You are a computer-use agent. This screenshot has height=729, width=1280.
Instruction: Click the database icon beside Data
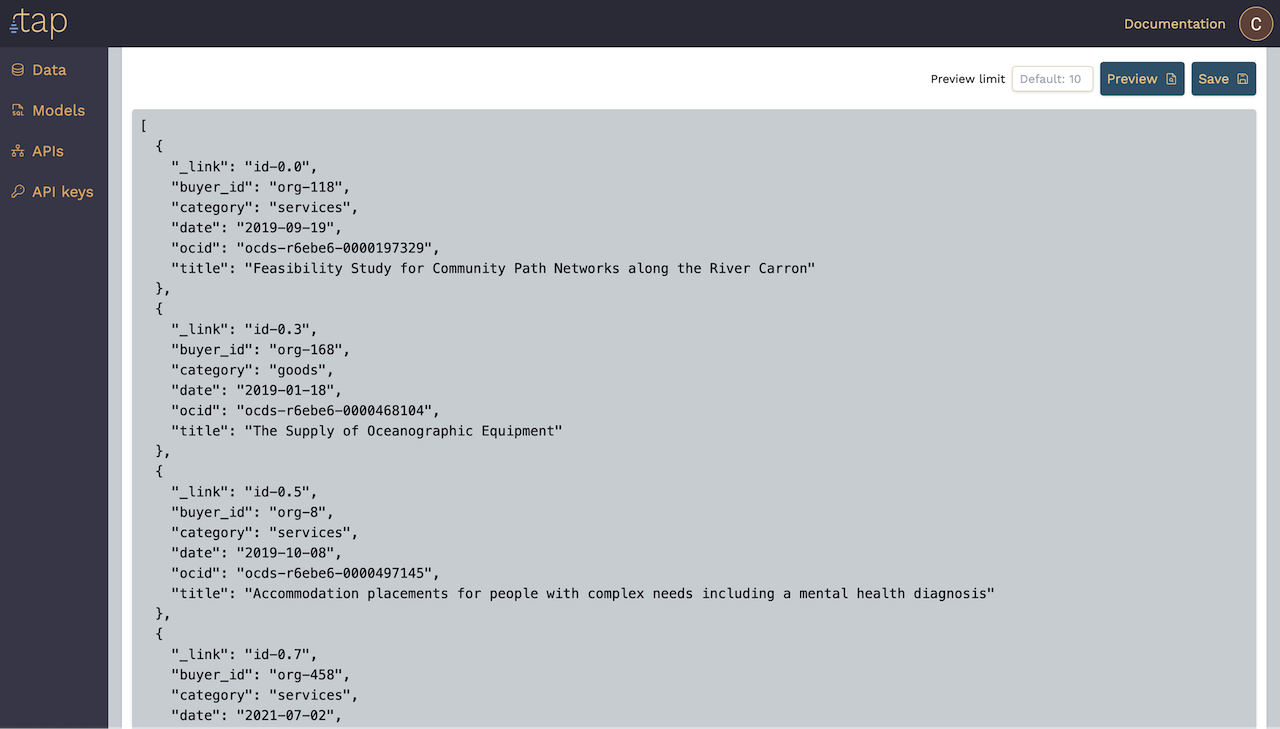click(x=17, y=70)
